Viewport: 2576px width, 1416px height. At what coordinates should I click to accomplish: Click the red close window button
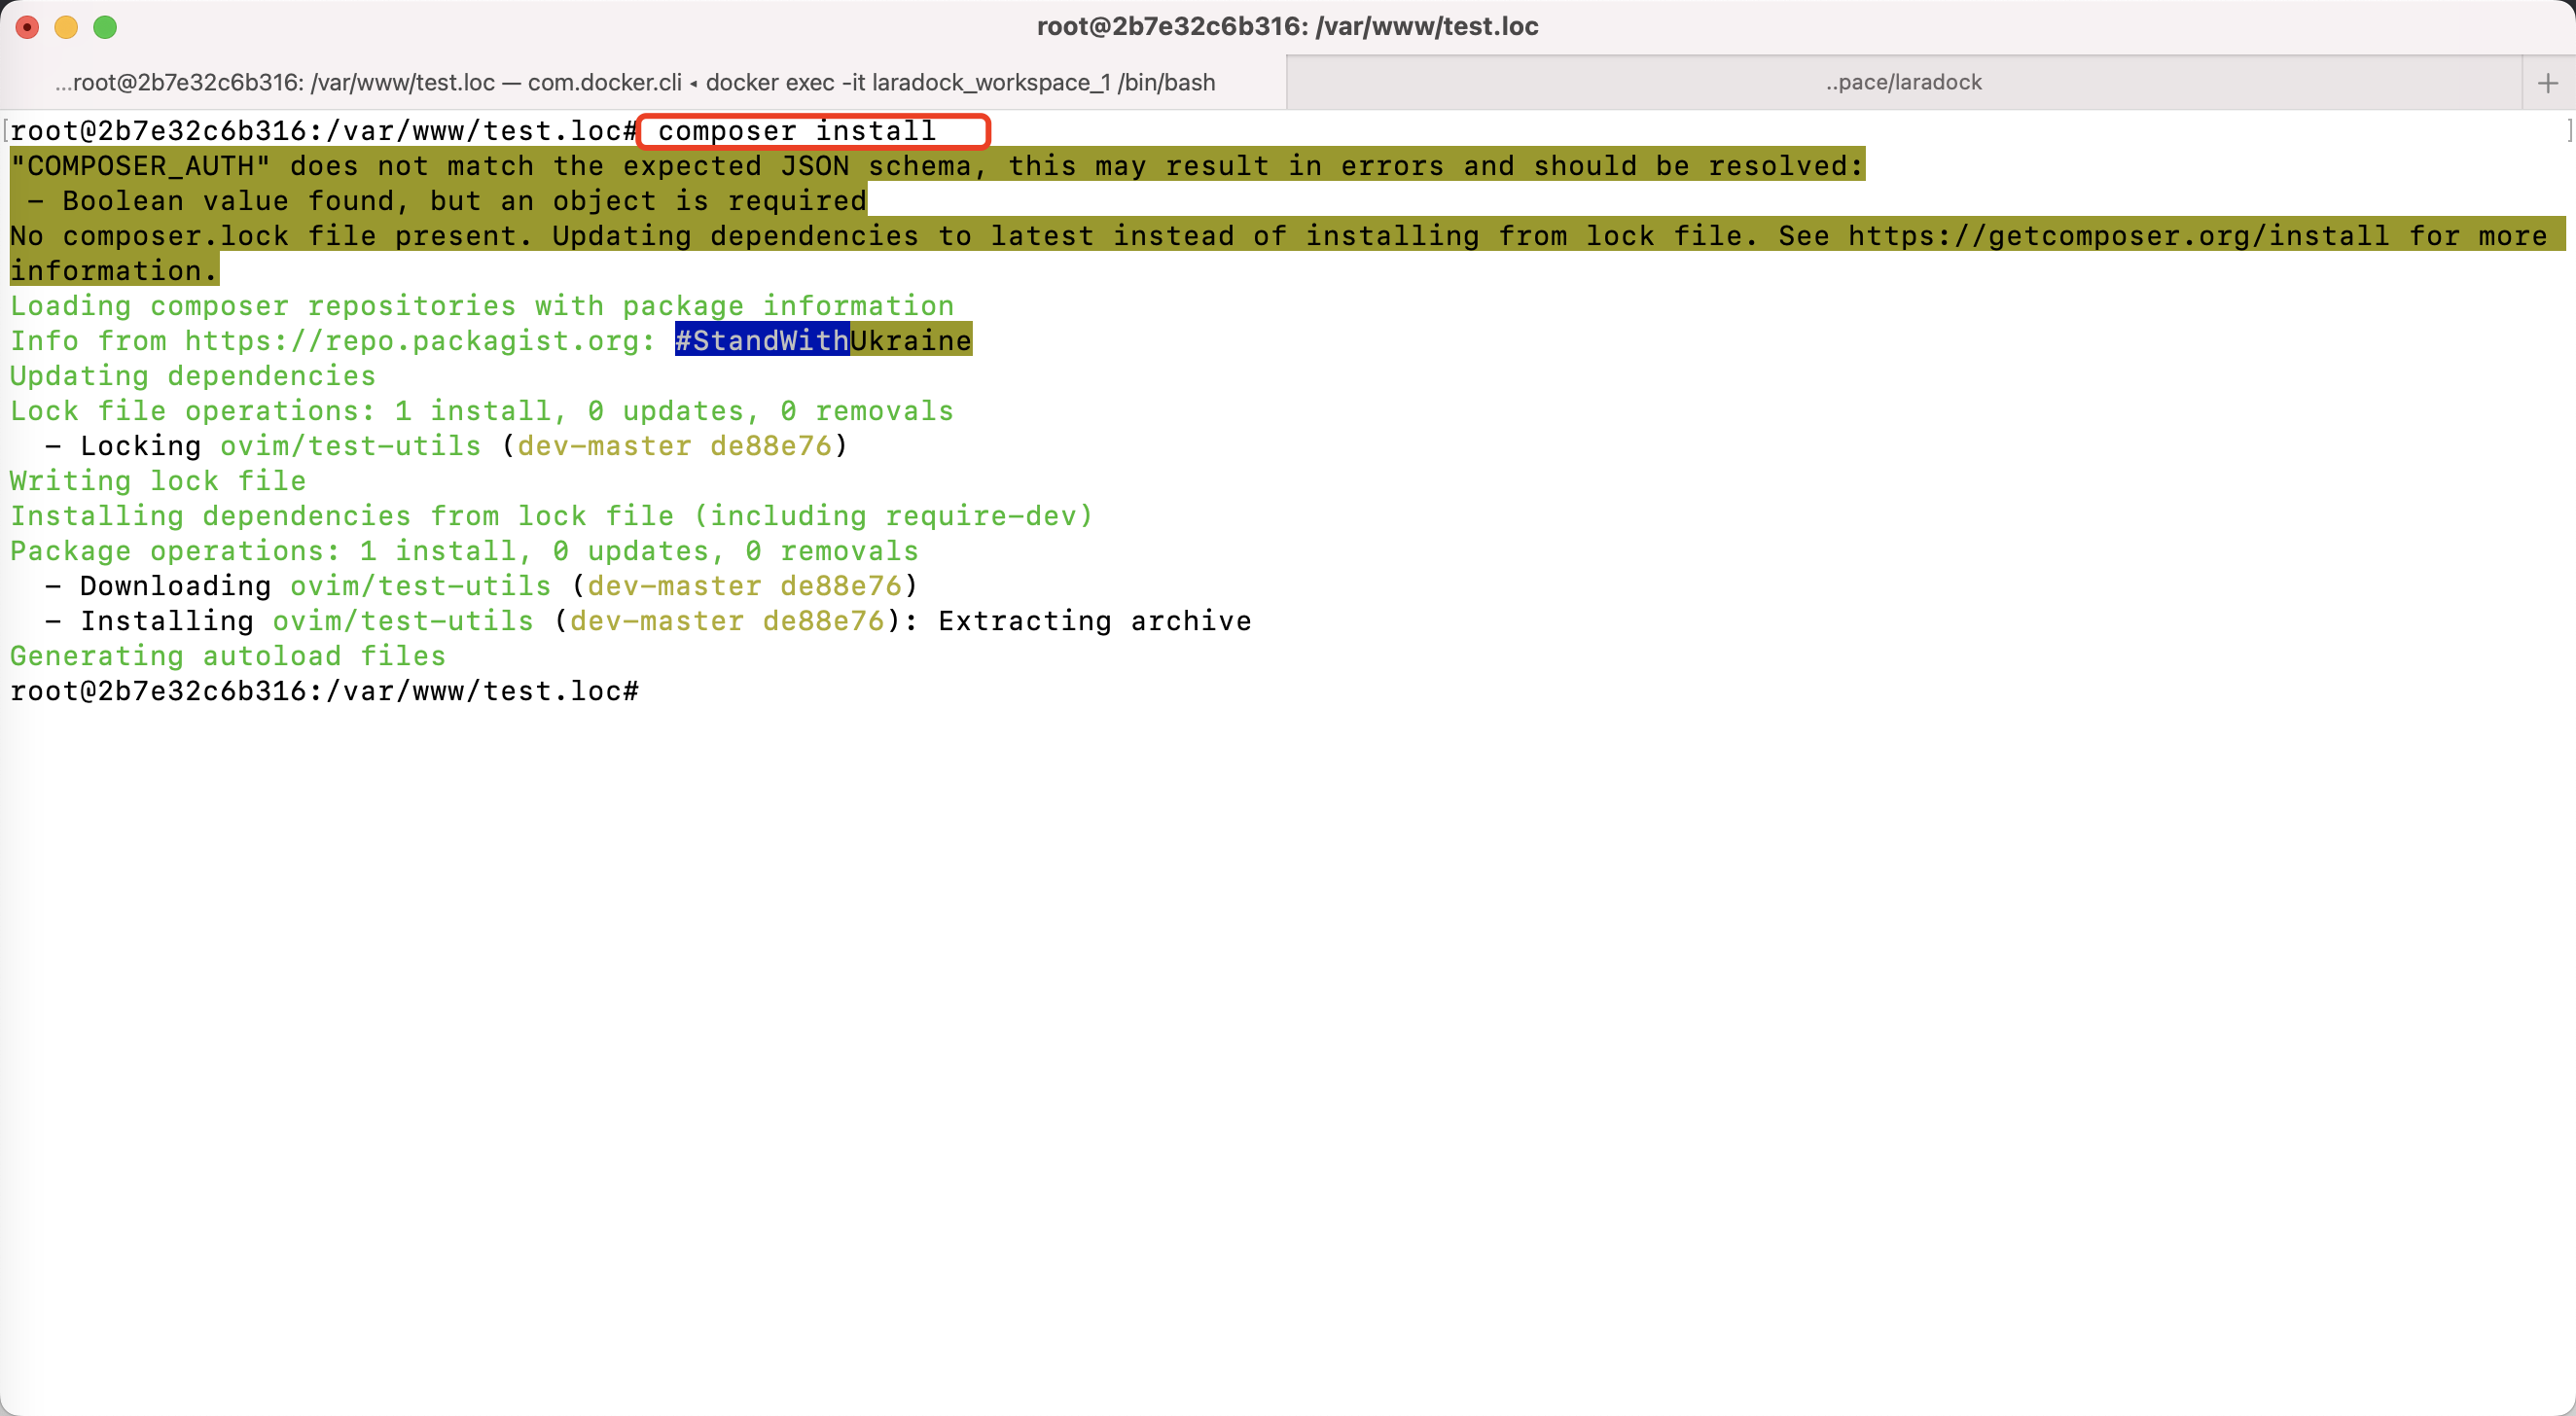coord(28,27)
